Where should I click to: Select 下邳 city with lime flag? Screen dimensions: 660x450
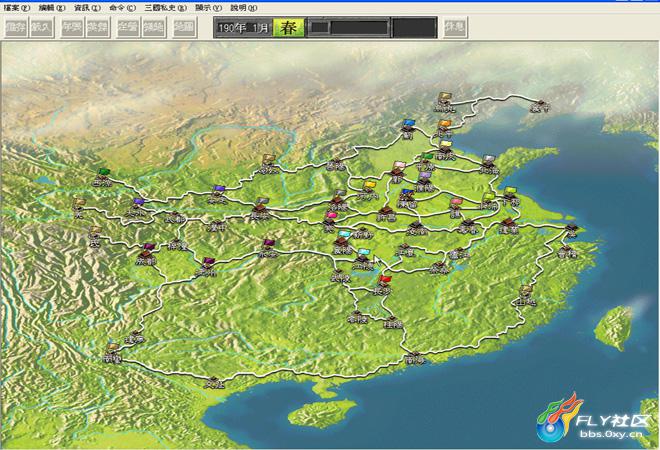pos(510,196)
